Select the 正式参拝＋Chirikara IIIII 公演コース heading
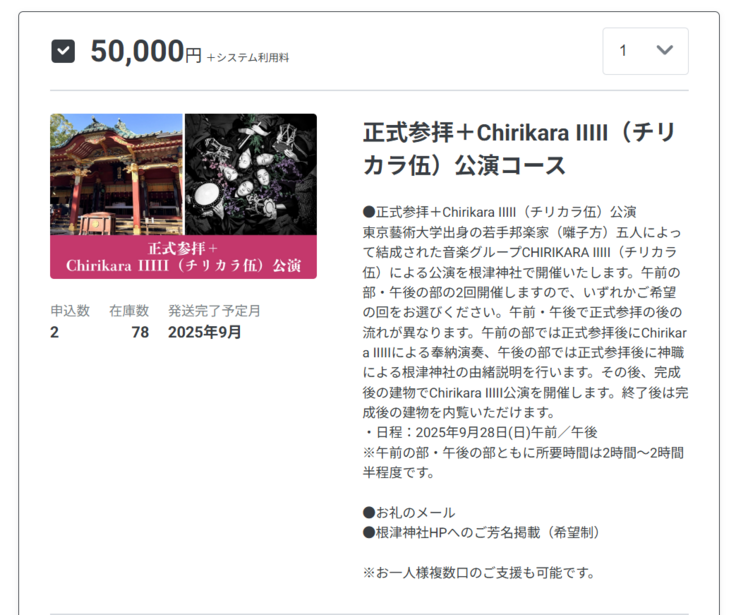Image resolution: width=736 pixels, height=615 pixels. (519, 149)
